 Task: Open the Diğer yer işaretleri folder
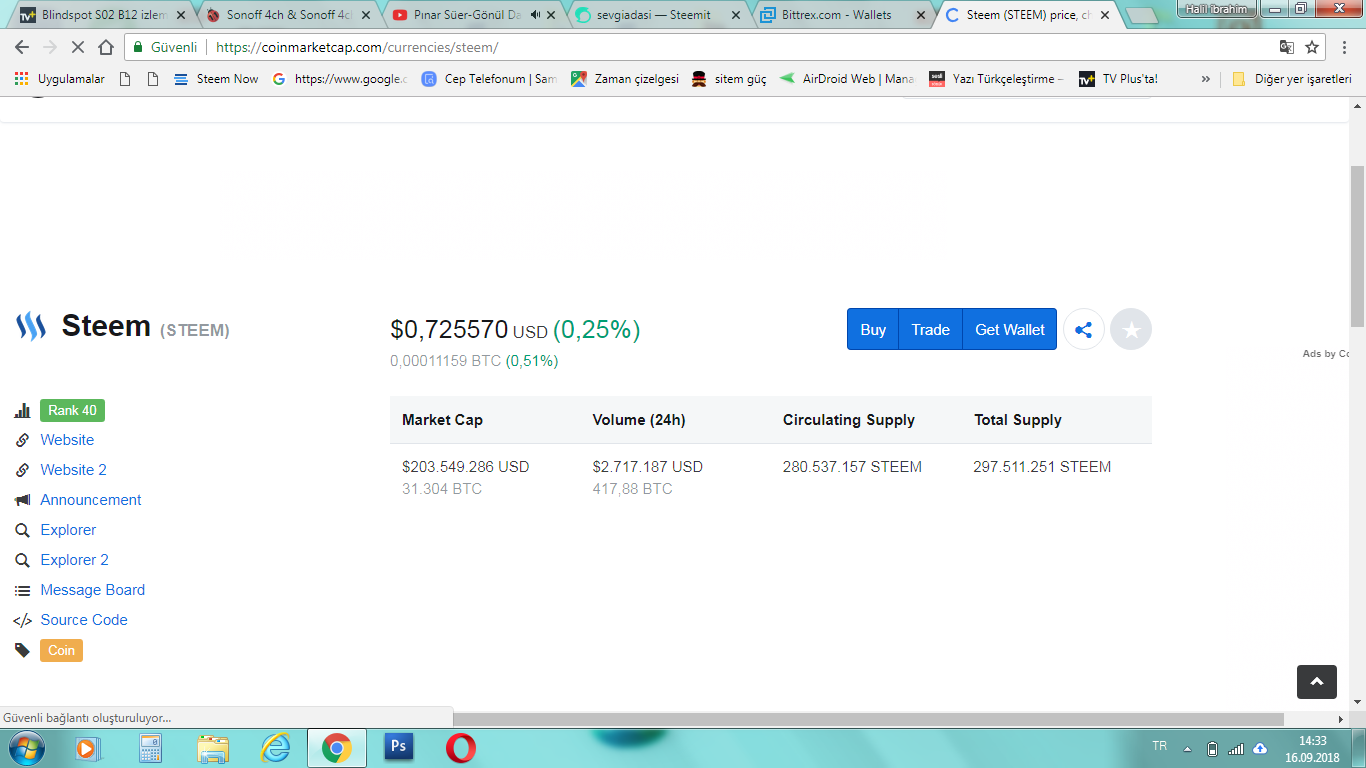coord(1292,79)
